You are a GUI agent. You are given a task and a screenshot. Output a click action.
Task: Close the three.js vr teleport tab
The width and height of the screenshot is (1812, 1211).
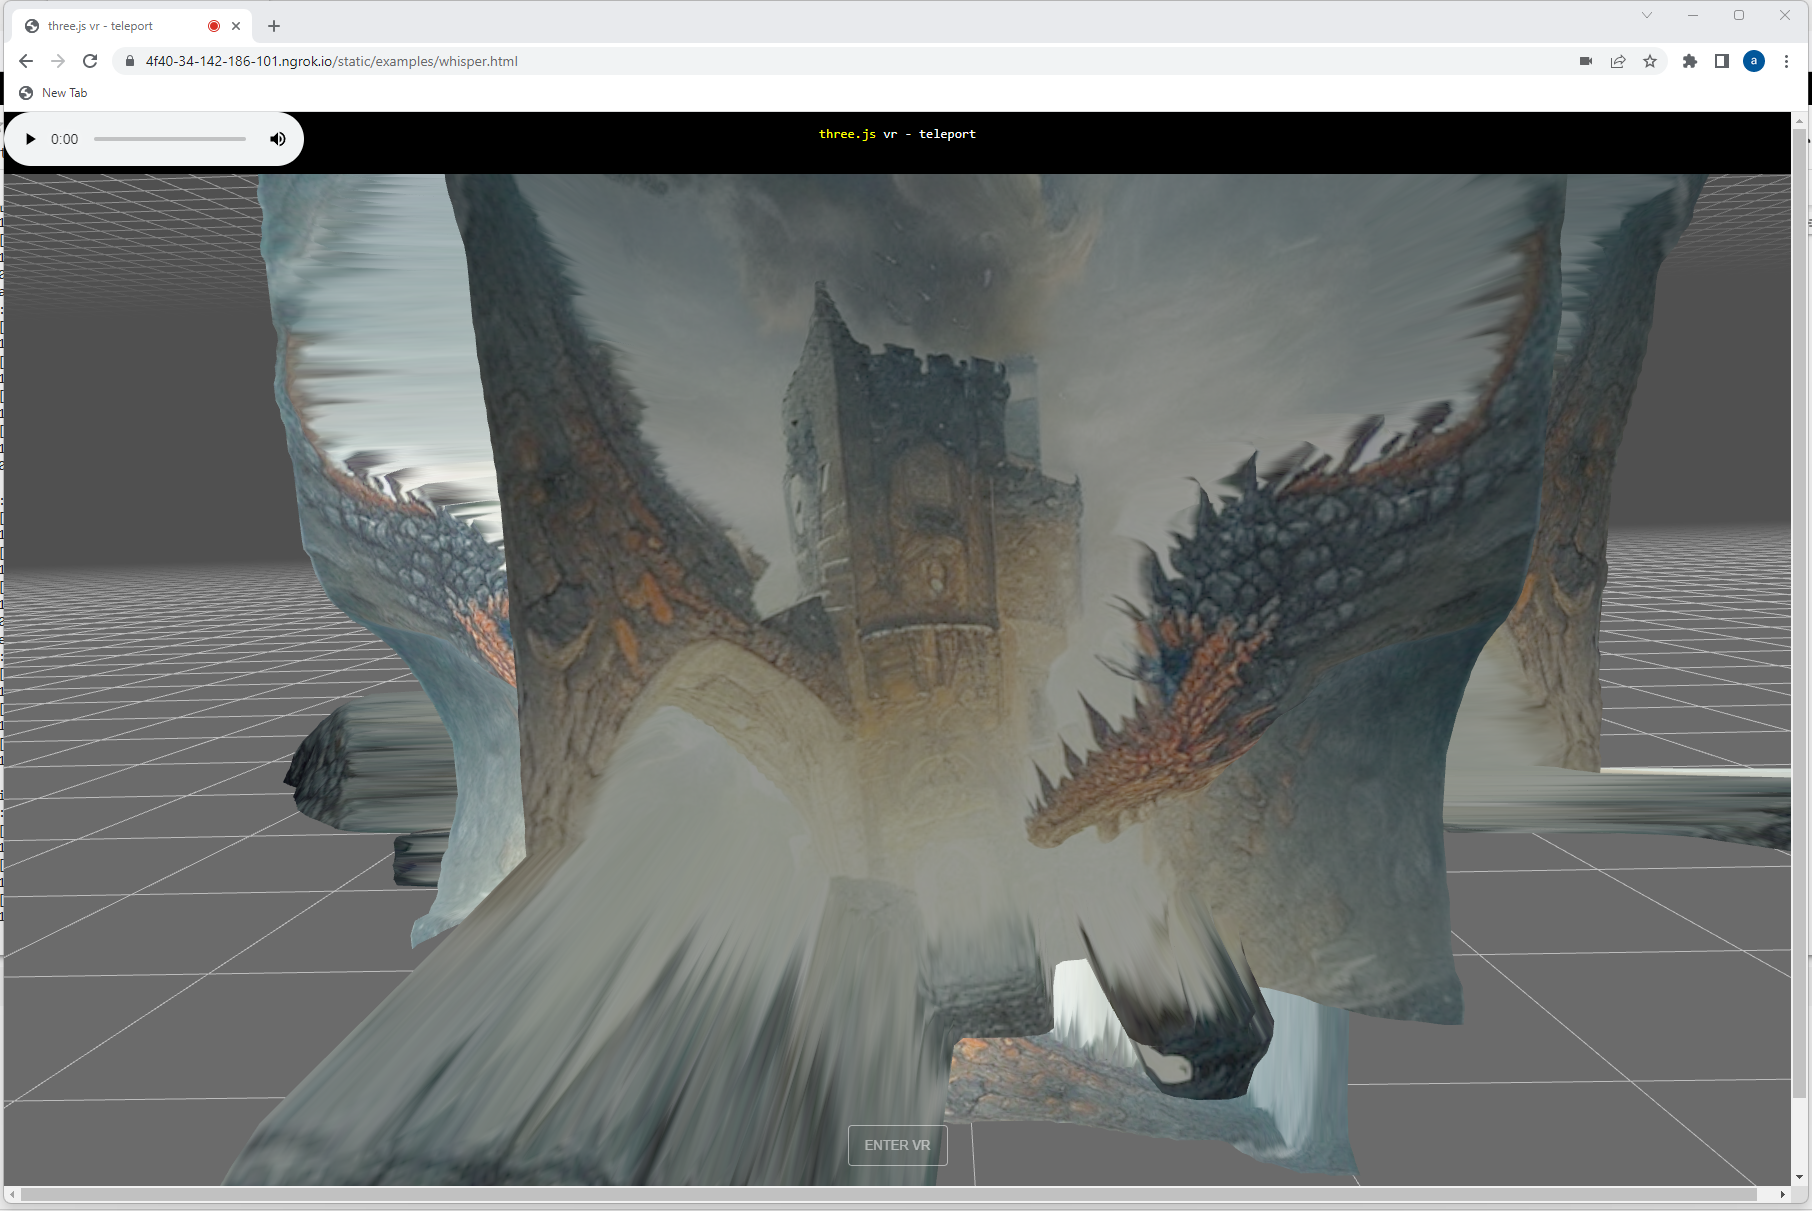click(236, 26)
